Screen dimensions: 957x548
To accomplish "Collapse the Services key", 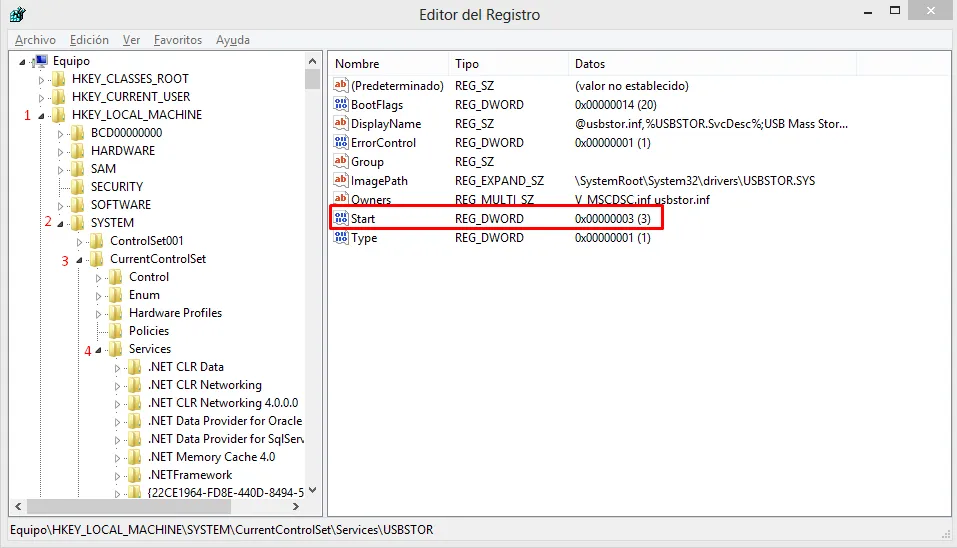I will (x=98, y=350).
